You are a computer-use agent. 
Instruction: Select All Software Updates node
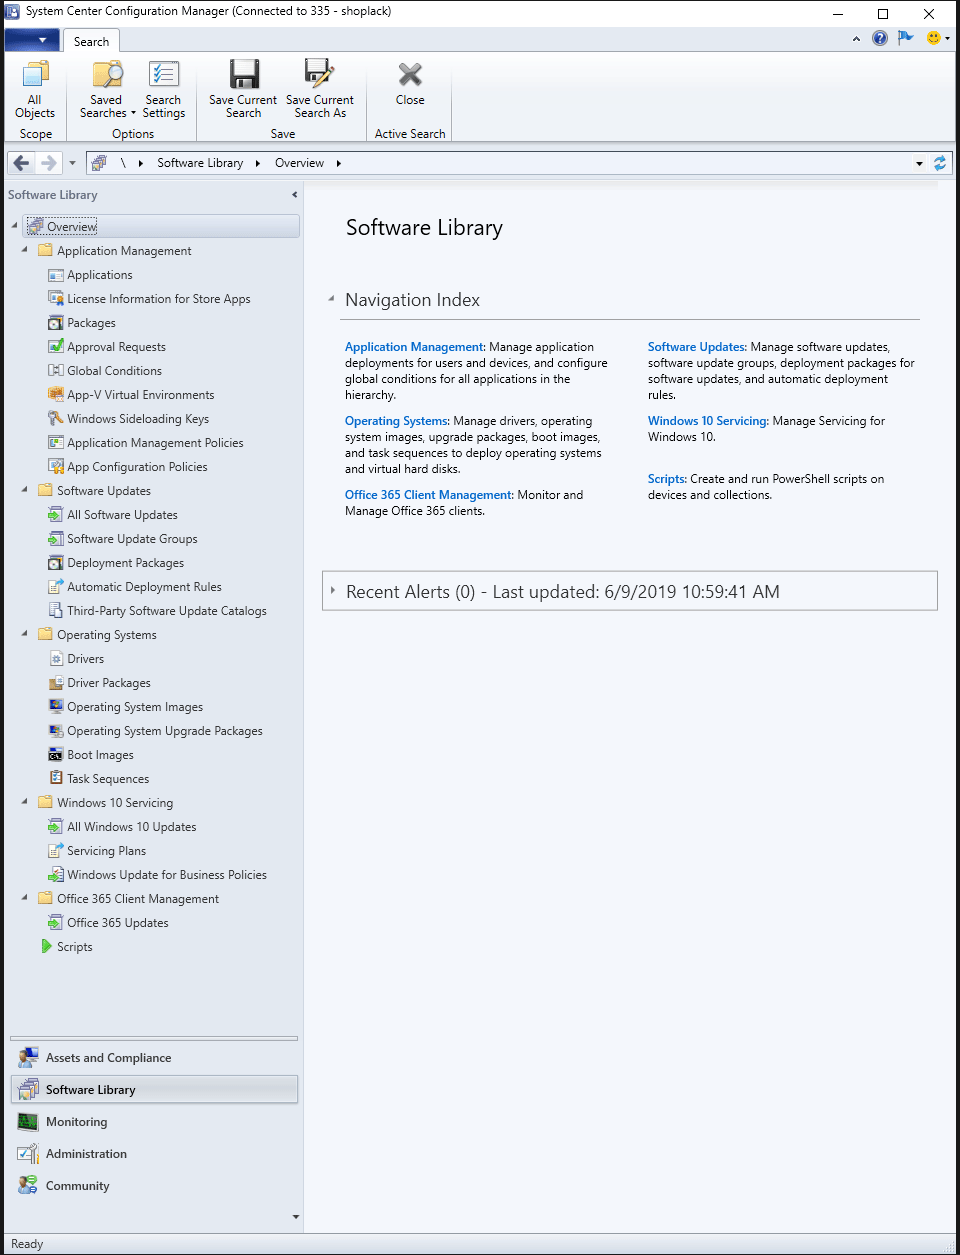(x=122, y=515)
